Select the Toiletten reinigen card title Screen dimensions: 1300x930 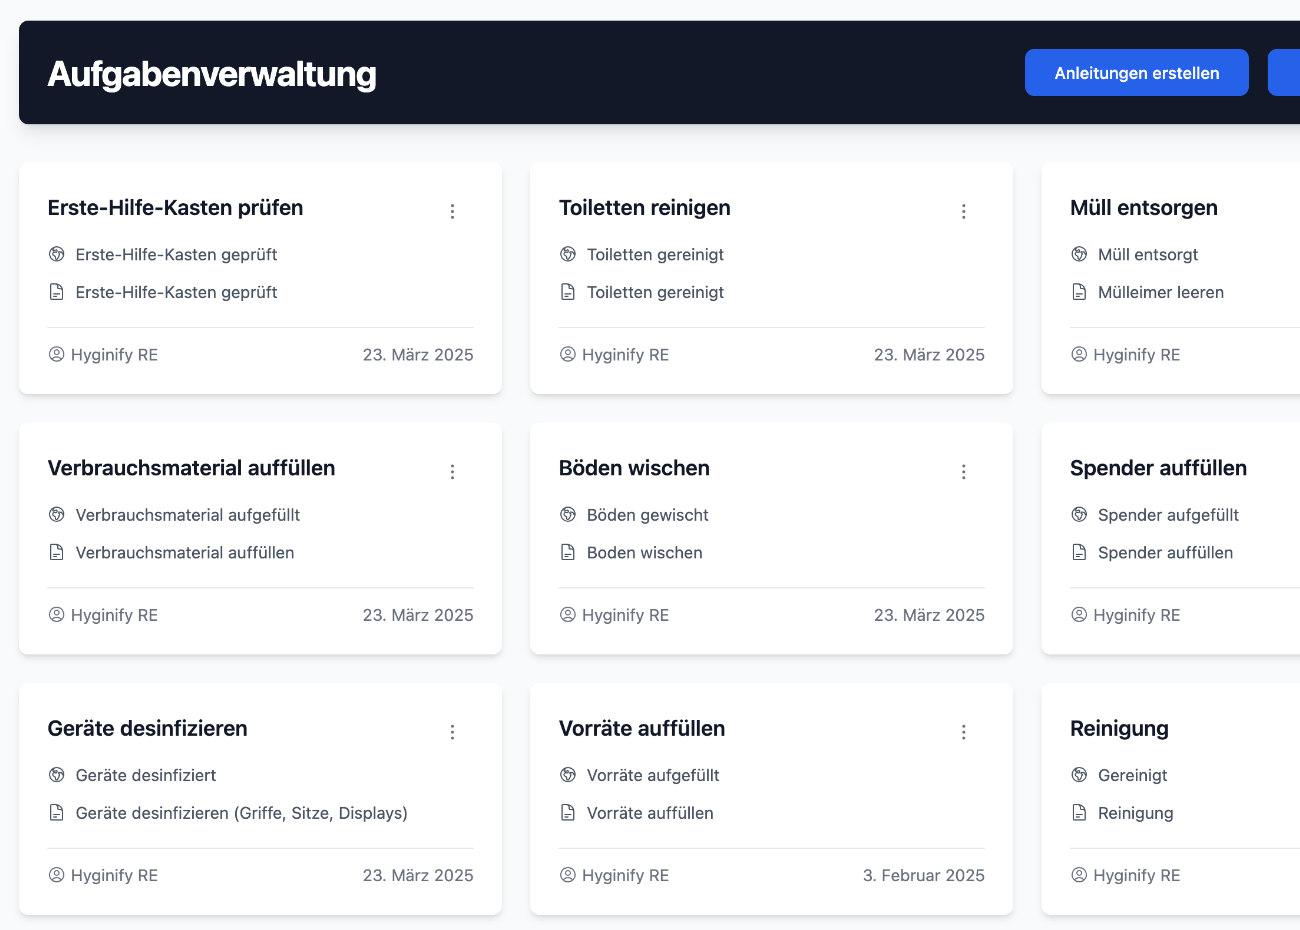(x=645, y=208)
